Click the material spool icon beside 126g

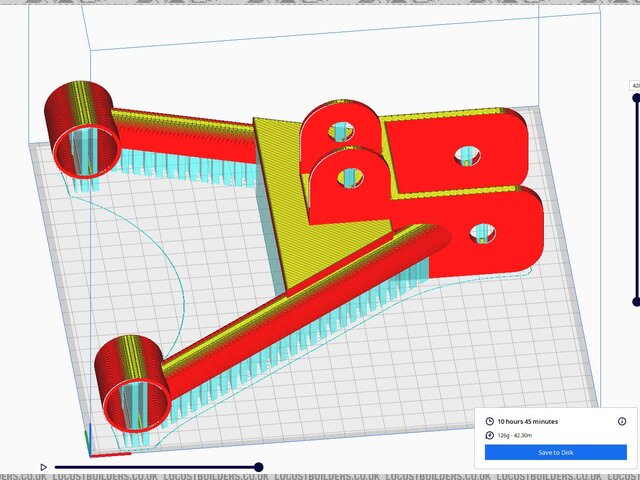pyautogui.click(x=490, y=435)
